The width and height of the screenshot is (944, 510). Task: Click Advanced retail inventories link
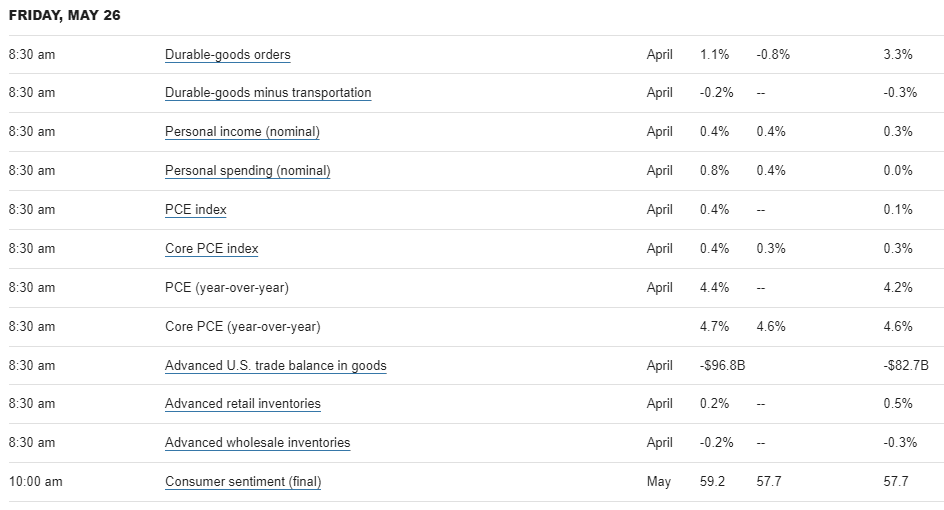pos(243,404)
